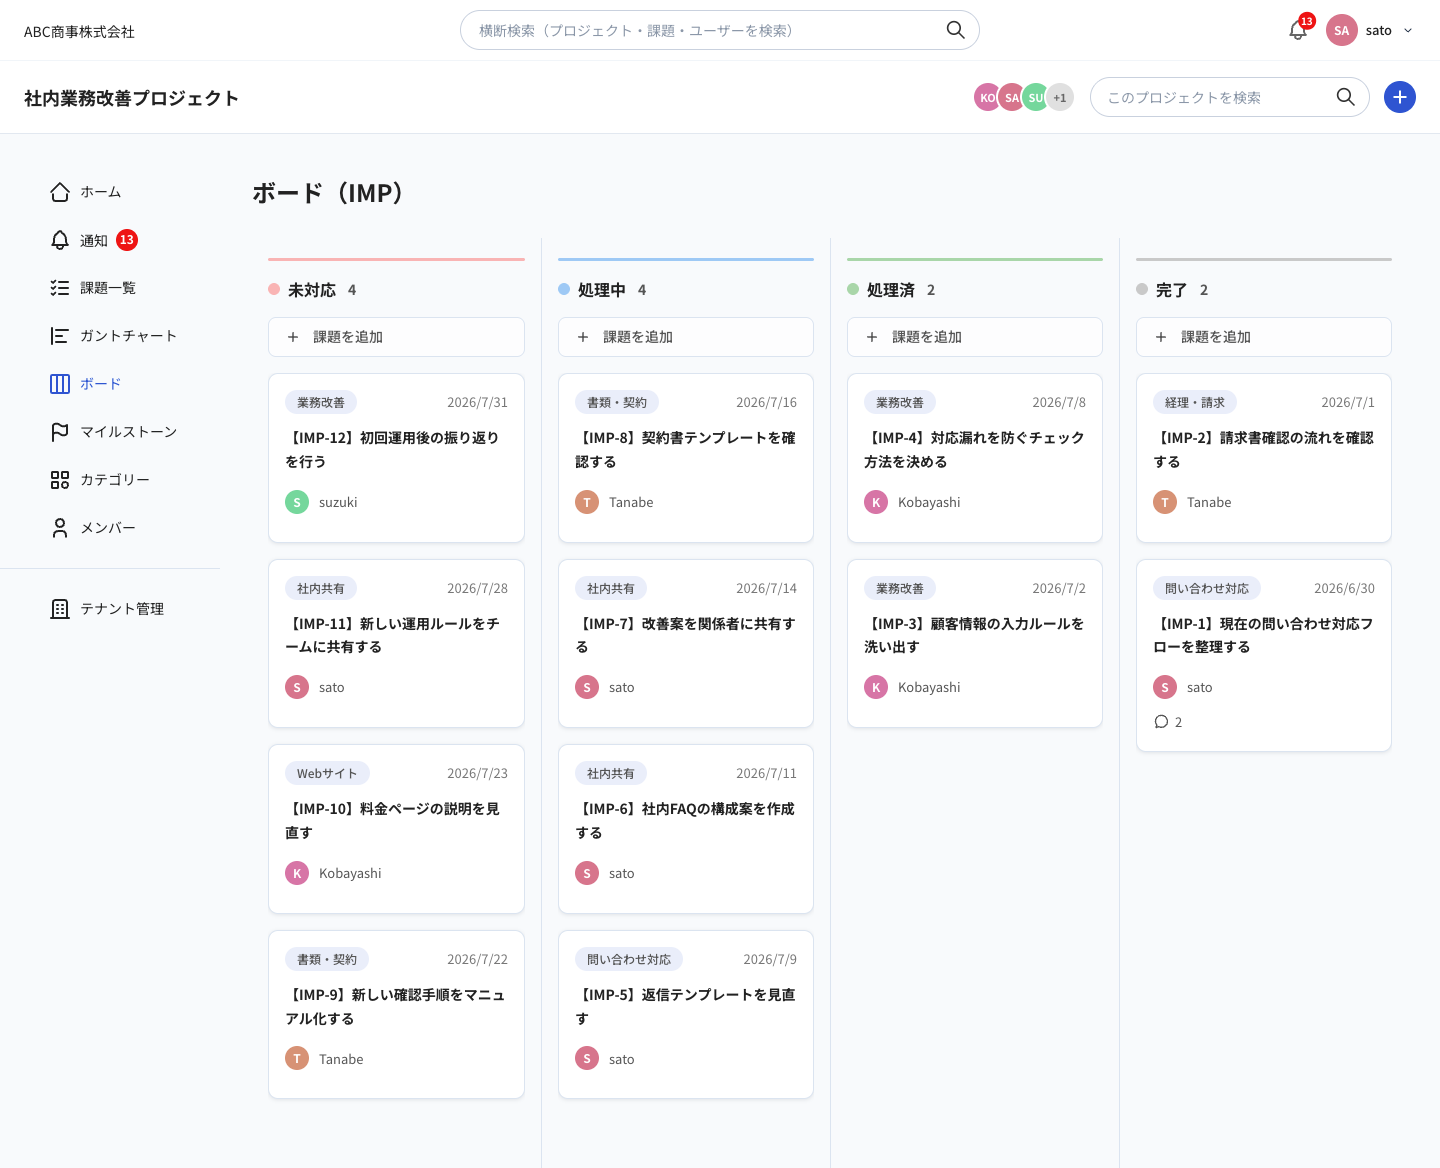Image resolution: width=1440 pixels, height=1168 pixels.
Task: Click the KO member avatar
Action: coord(987,97)
